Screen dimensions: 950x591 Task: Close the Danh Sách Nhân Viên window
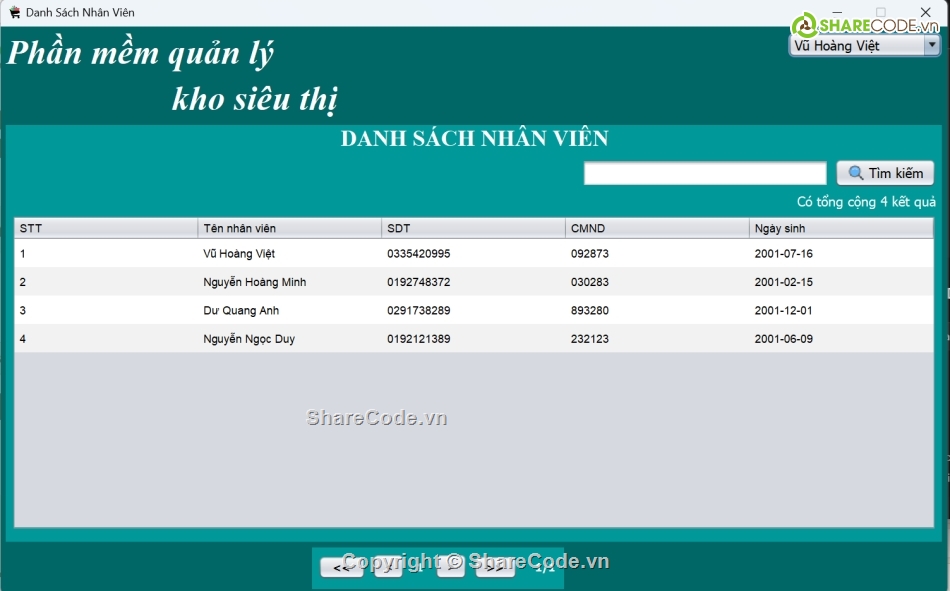pos(925,12)
